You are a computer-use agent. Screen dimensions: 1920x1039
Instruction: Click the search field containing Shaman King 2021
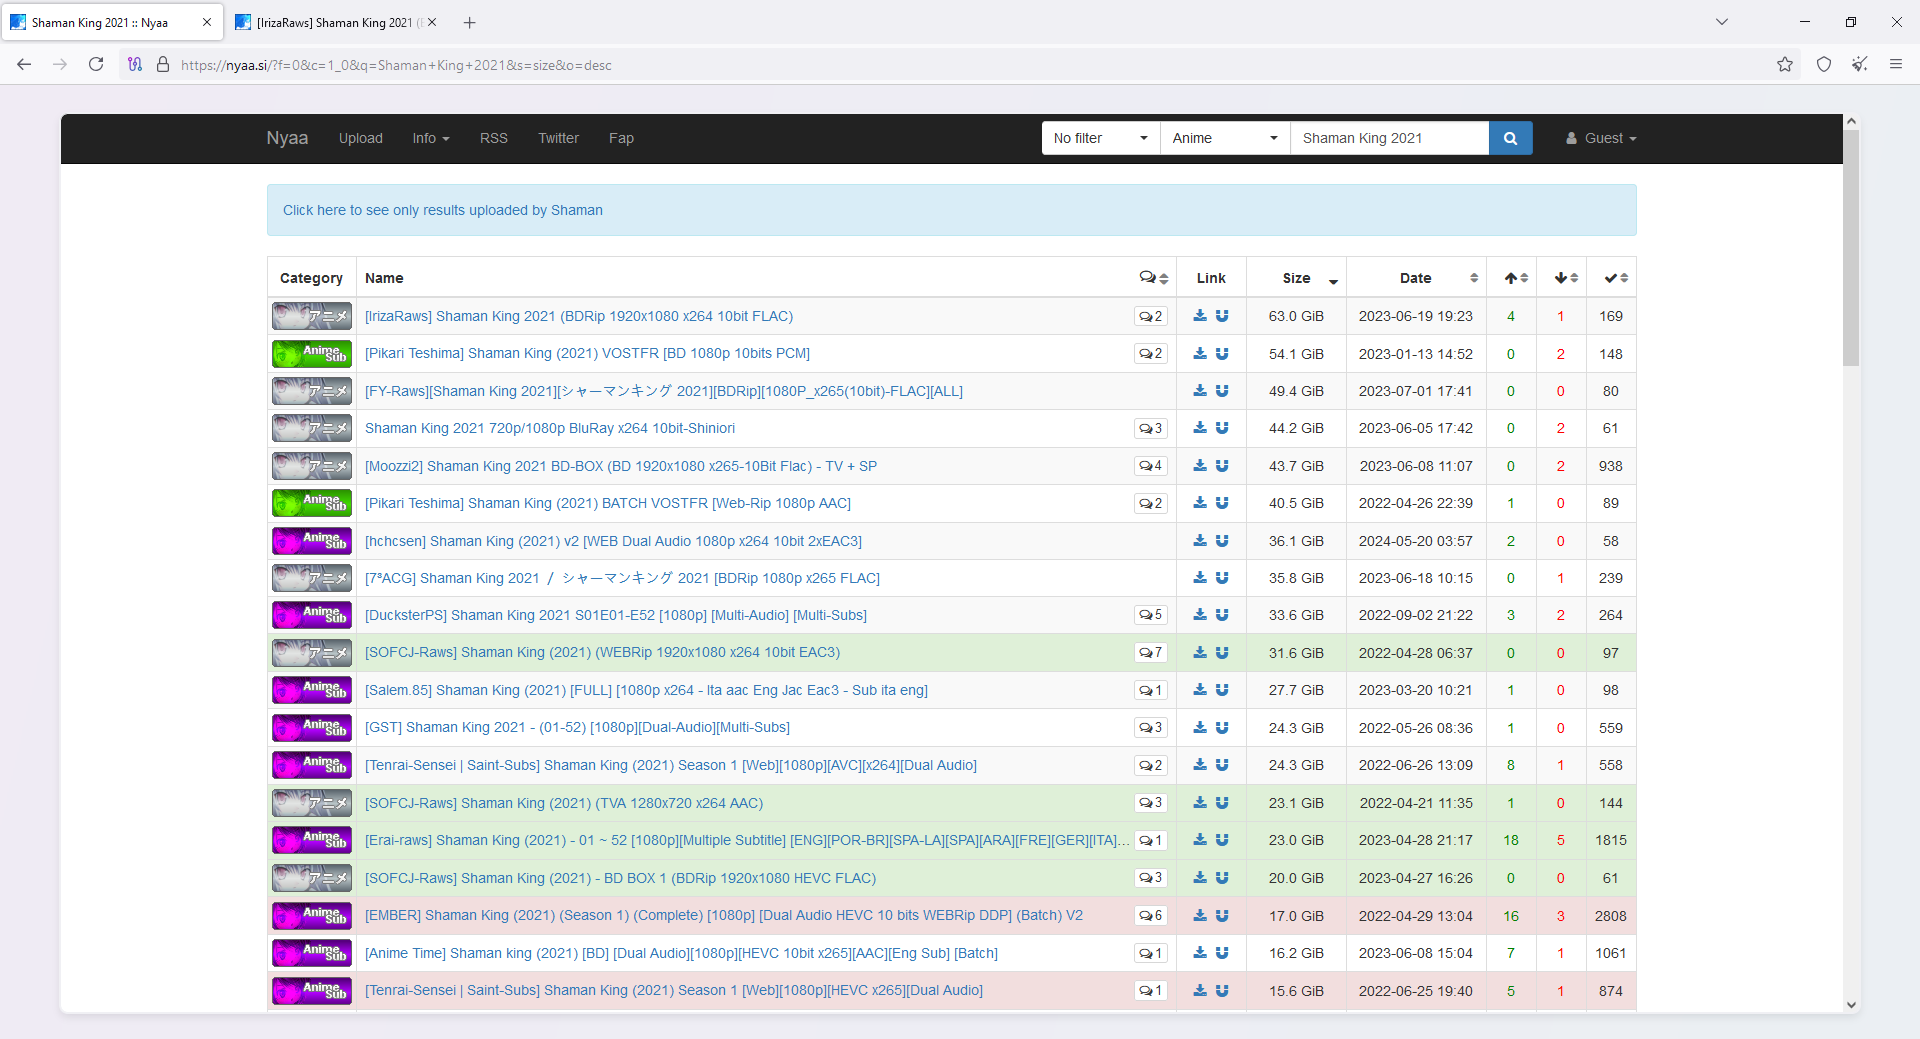tap(1390, 138)
